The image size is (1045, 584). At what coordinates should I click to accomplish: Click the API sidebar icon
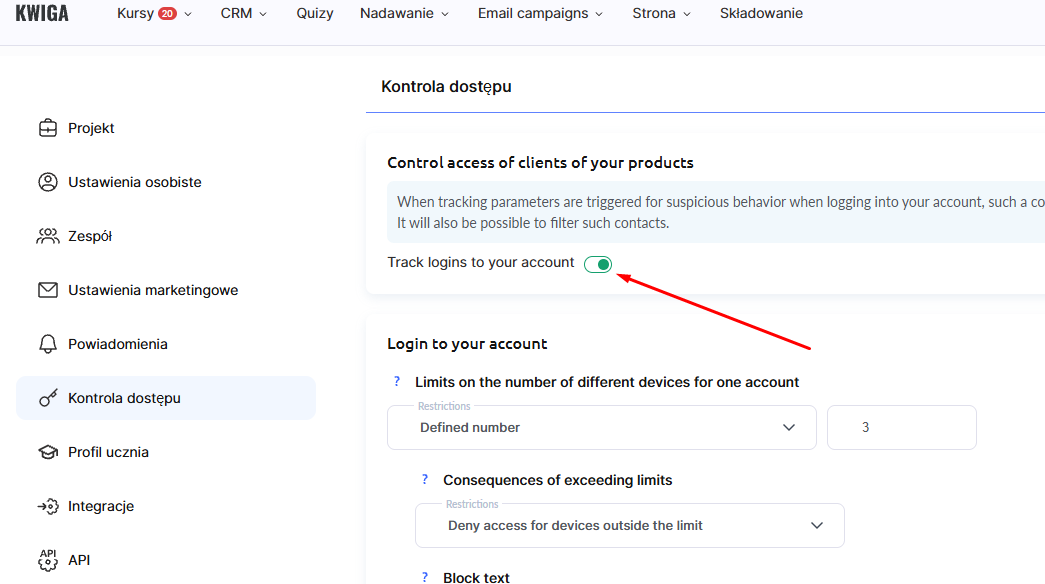(x=47, y=559)
